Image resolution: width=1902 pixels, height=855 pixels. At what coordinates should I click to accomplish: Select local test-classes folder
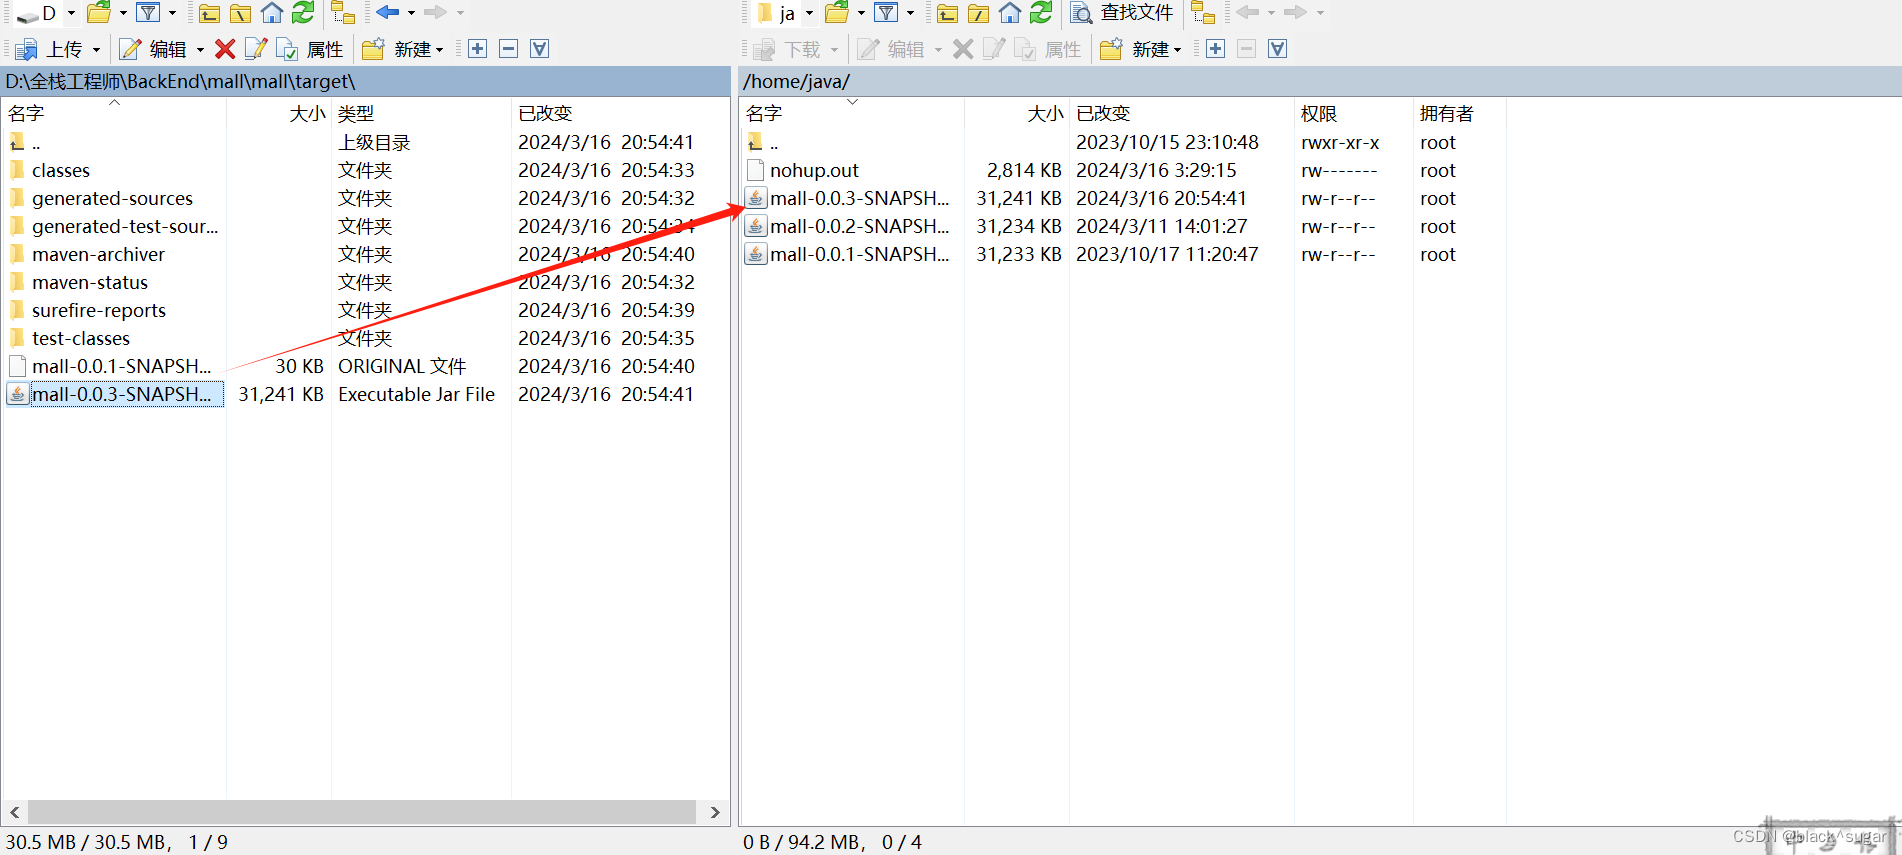81,338
